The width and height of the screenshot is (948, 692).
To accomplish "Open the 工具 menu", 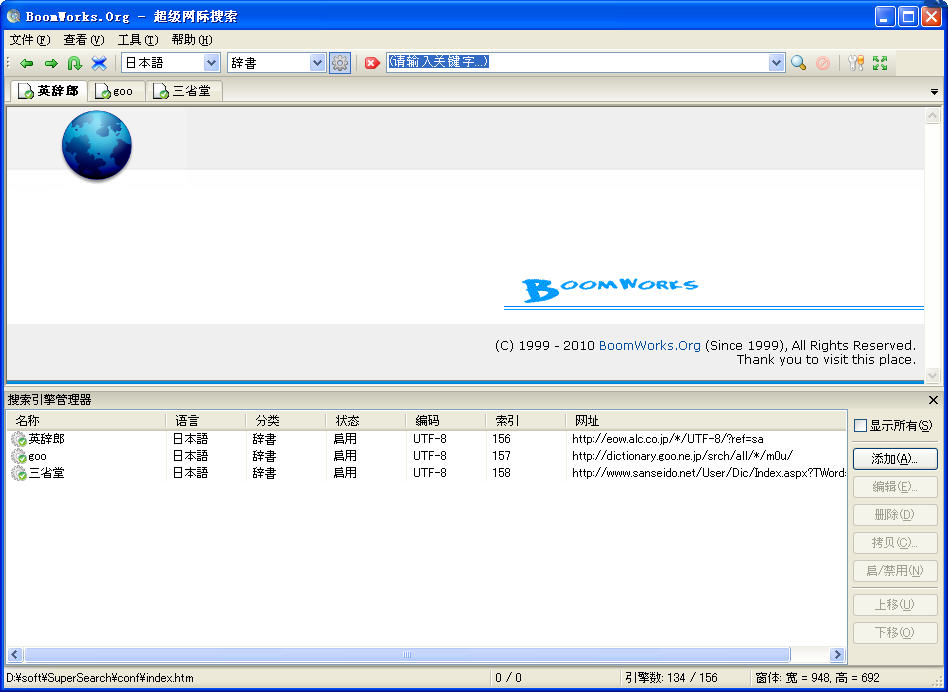I will pos(137,40).
